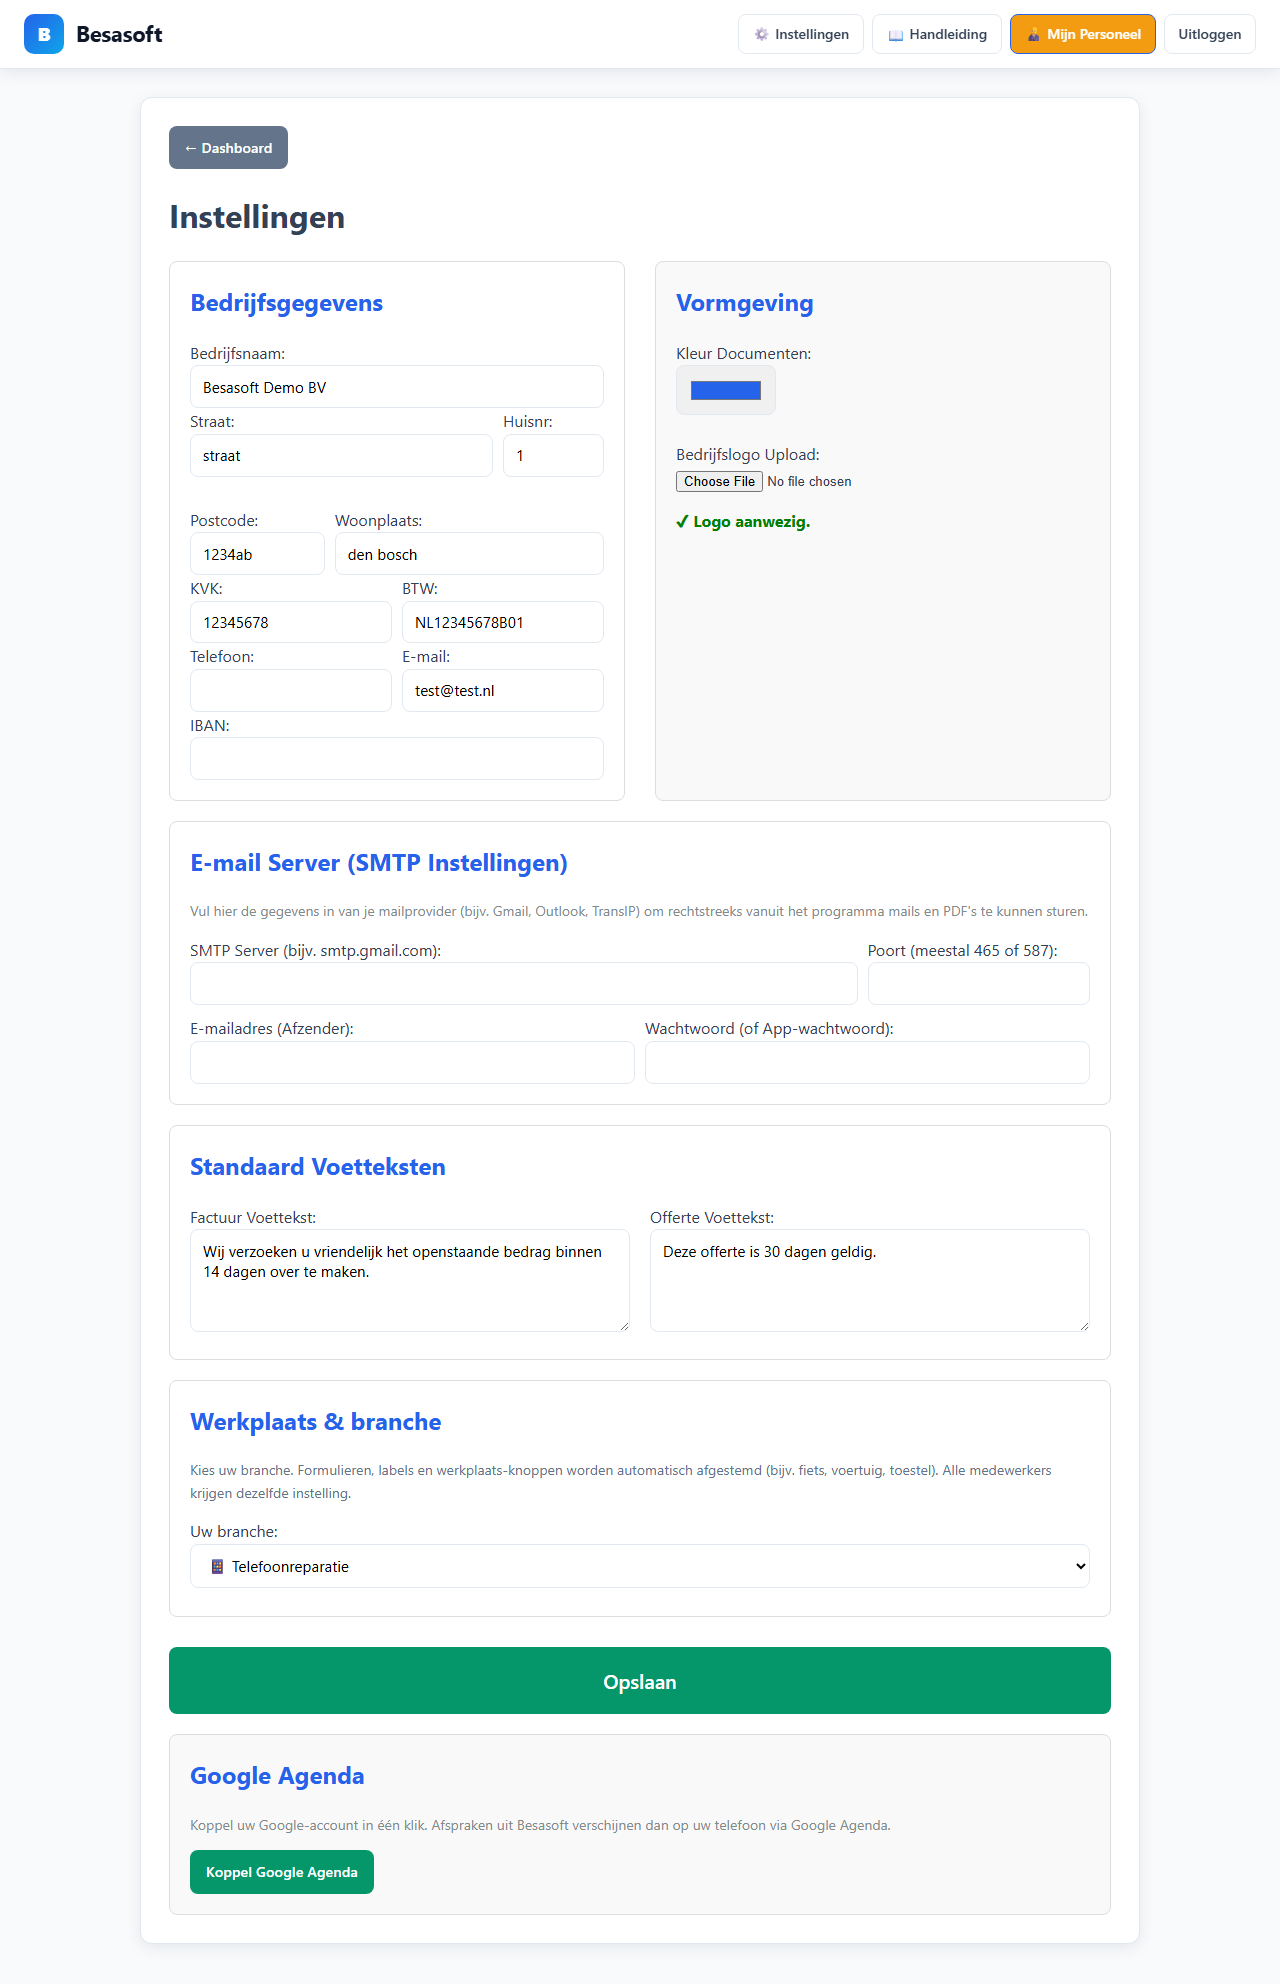Viewport: 1280px width, 1984px height.
Task: Focus the empty IBAN field
Action: pos(397,758)
